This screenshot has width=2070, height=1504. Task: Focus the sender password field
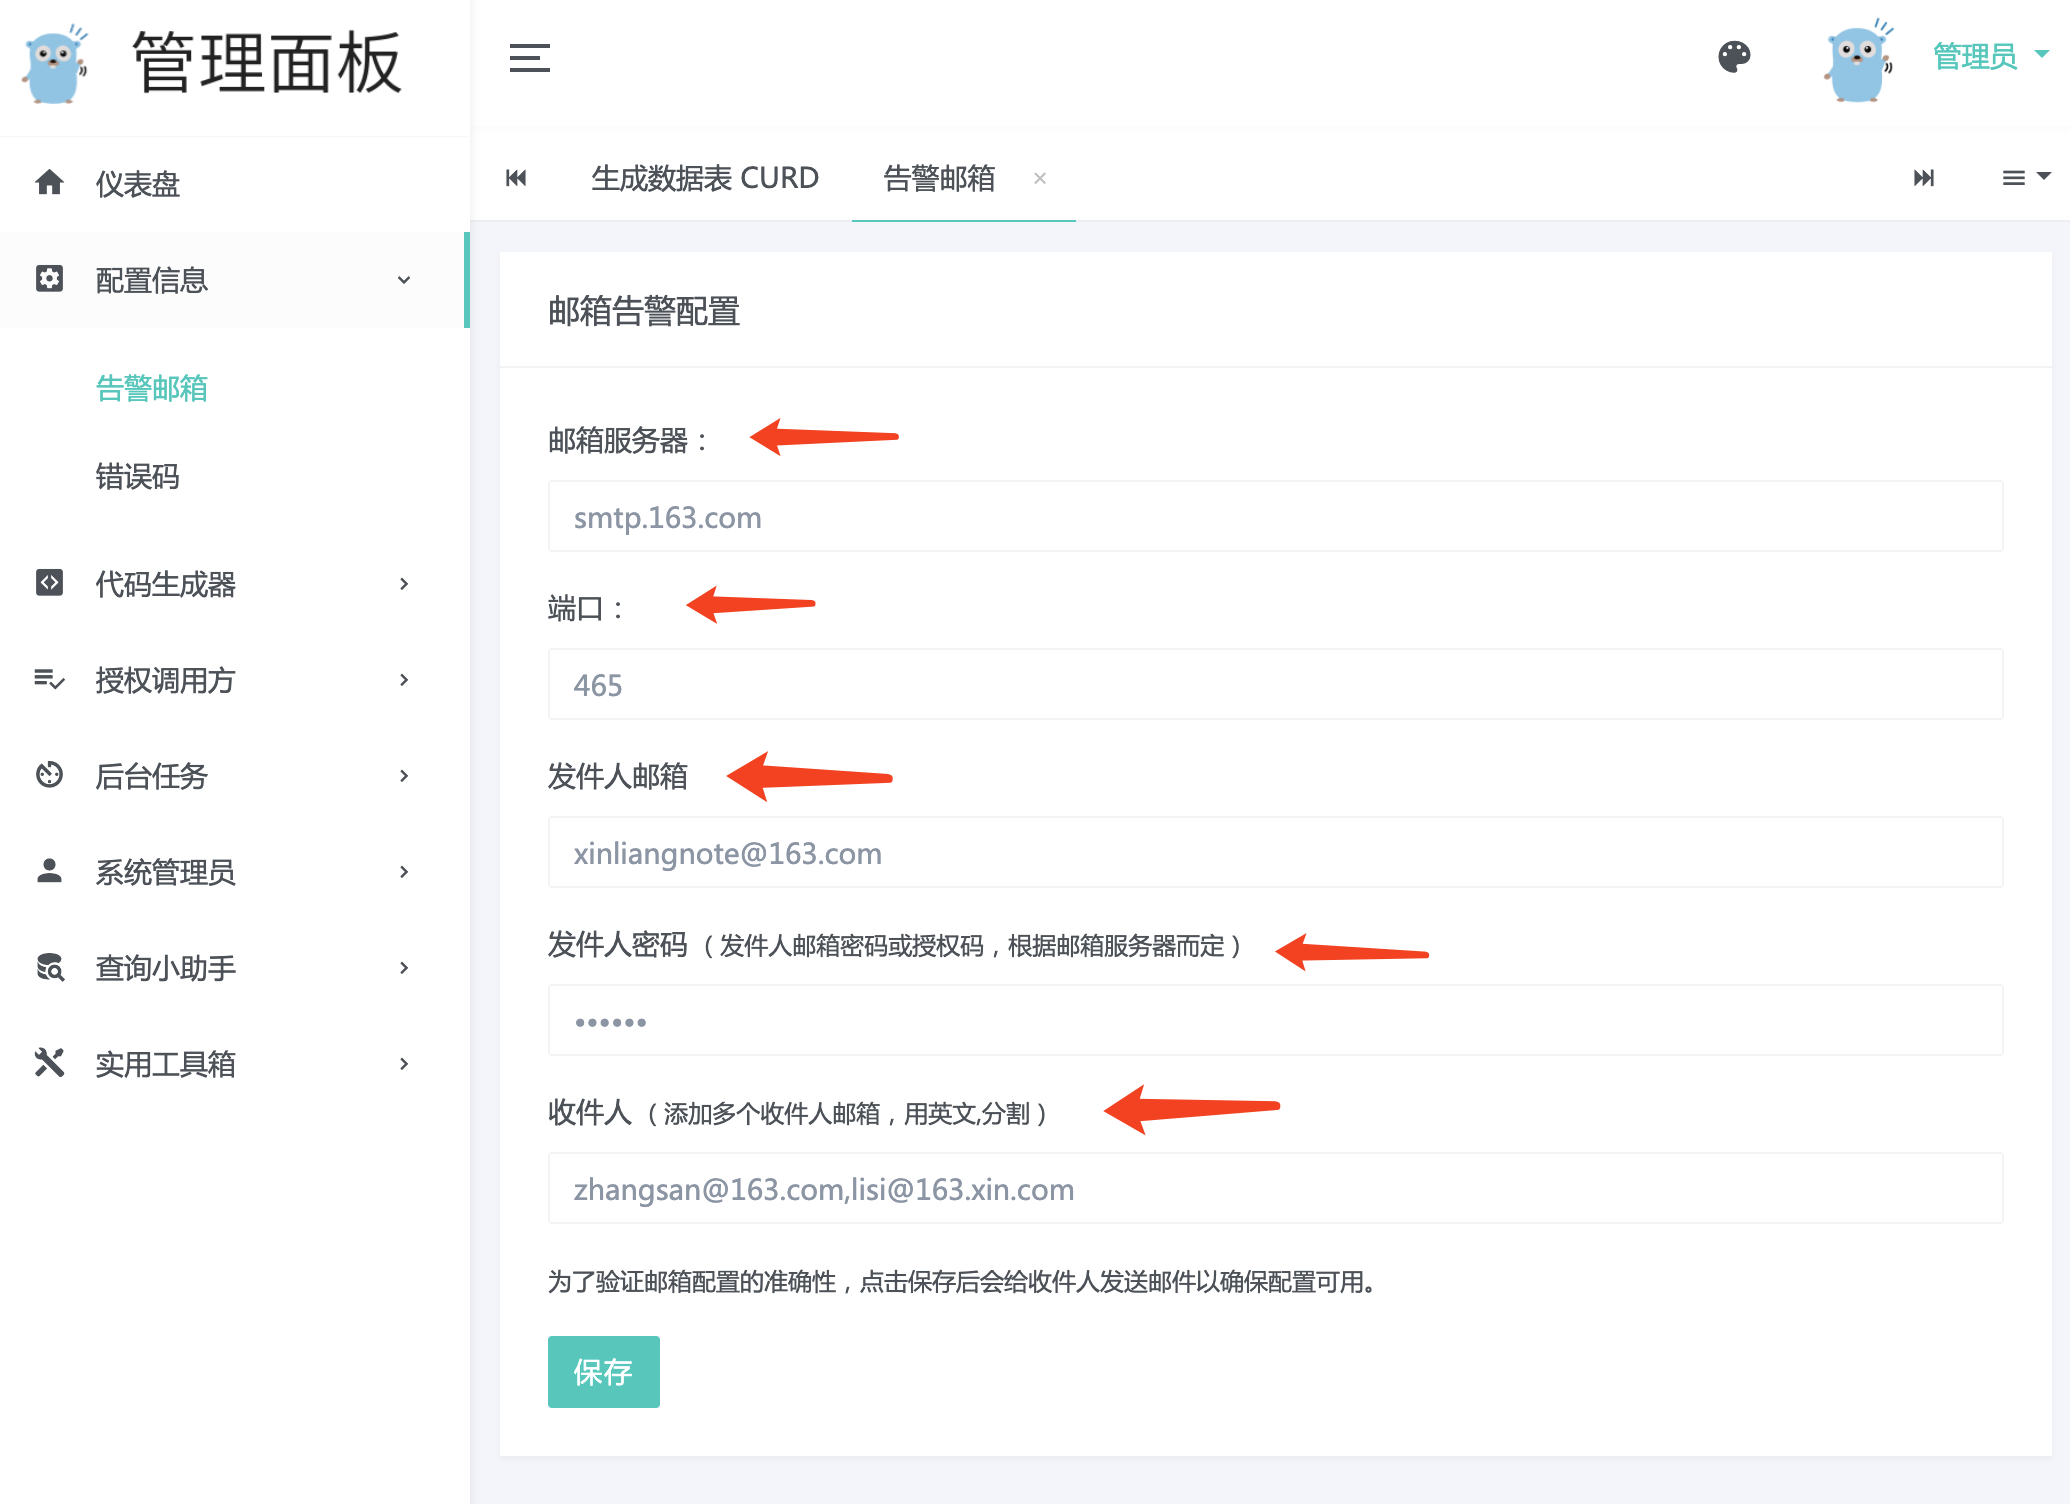coord(1275,1021)
